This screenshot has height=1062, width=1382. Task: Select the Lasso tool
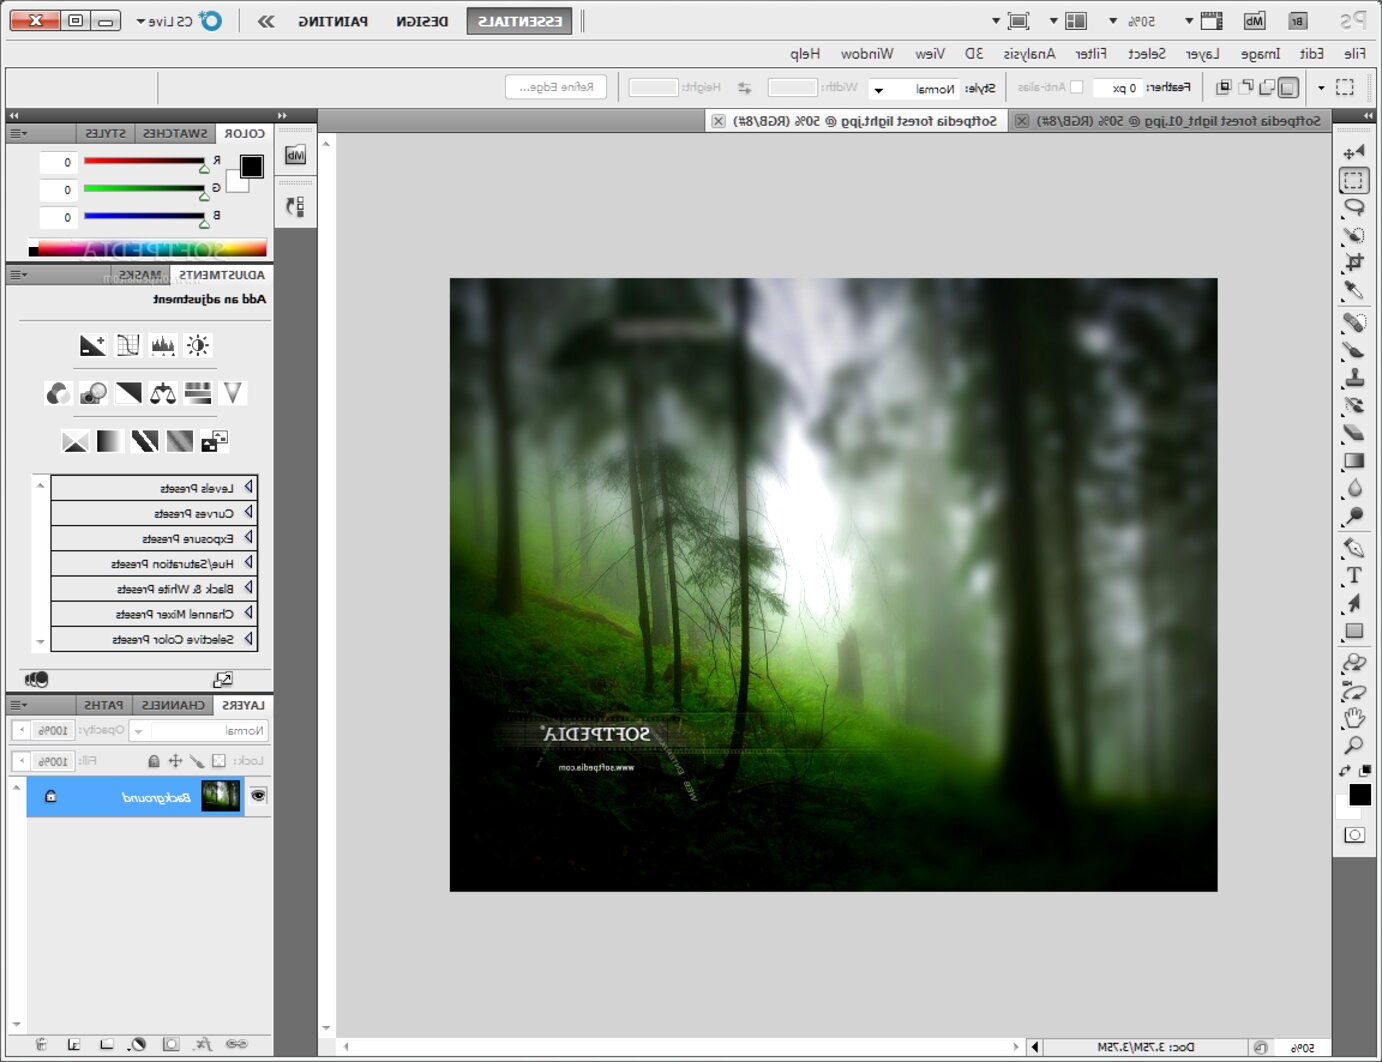tap(1354, 207)
